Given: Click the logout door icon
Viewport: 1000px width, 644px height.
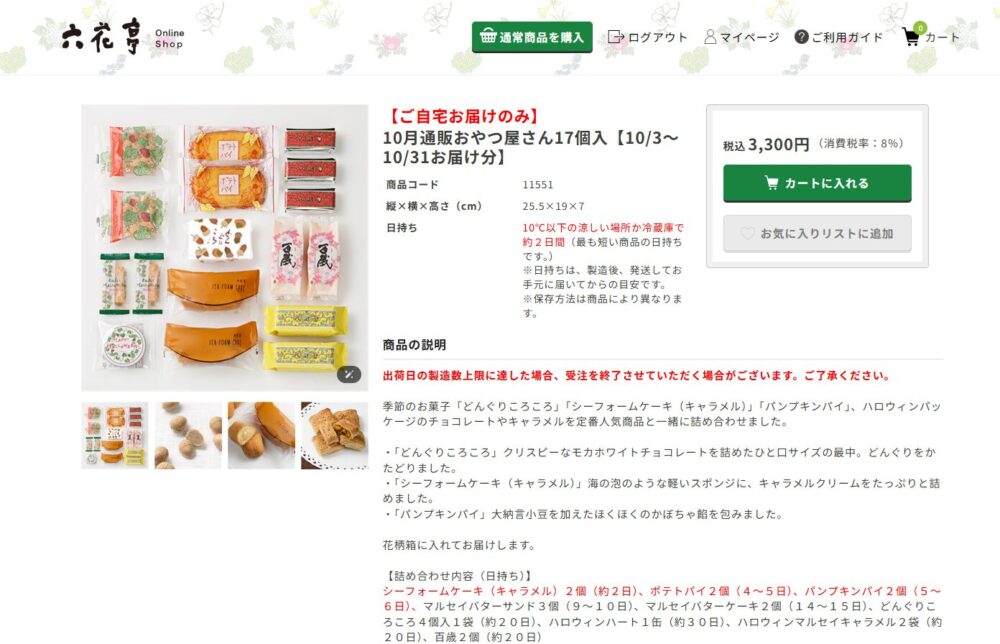Looking at the screenshot, I should (615, 37).
